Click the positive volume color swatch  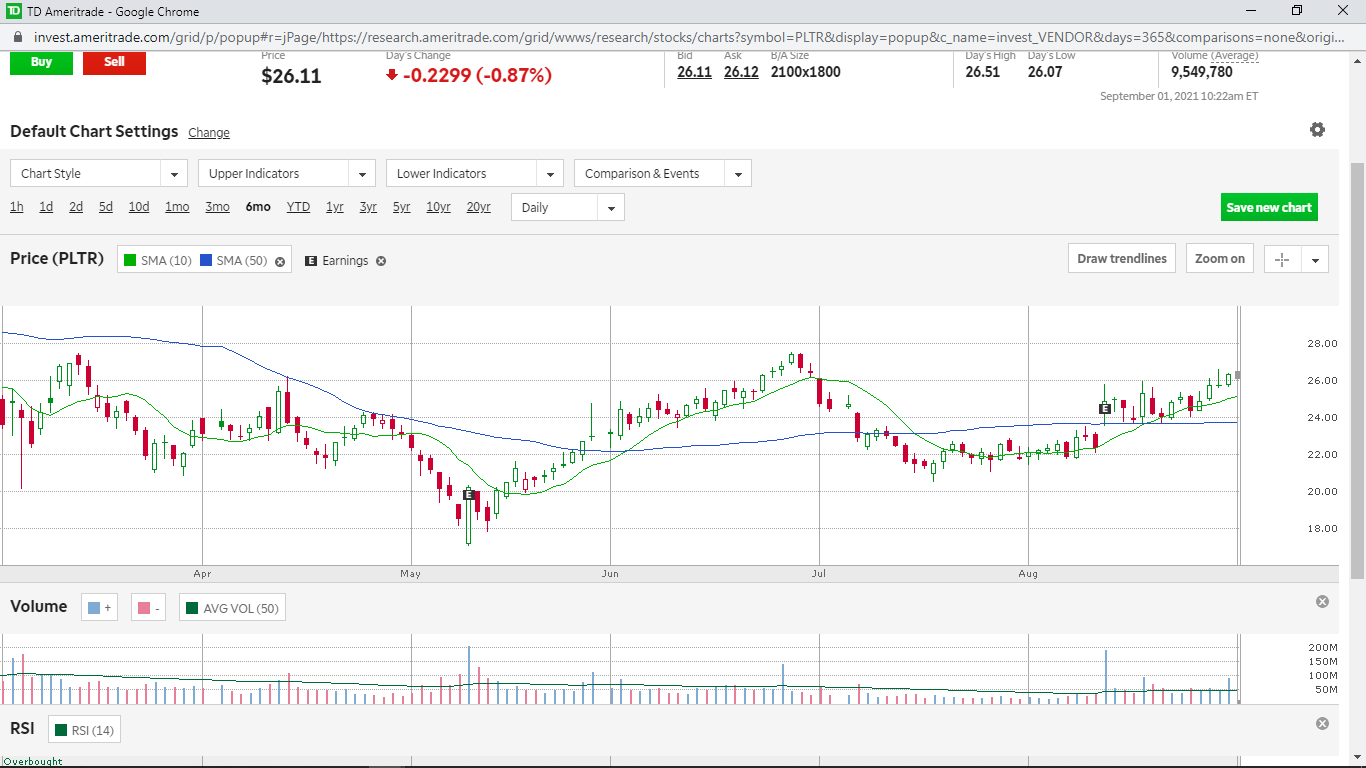tap(101, 608)
